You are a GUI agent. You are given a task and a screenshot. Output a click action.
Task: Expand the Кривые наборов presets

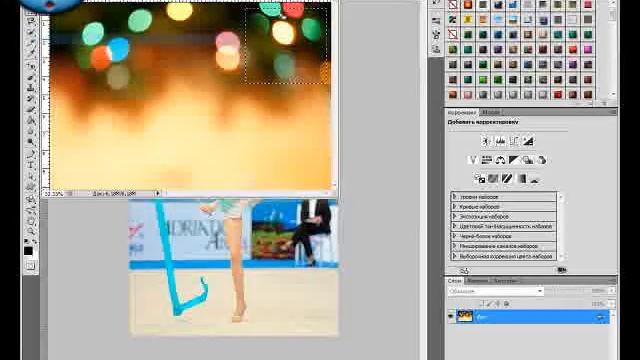tap(454, 207)
